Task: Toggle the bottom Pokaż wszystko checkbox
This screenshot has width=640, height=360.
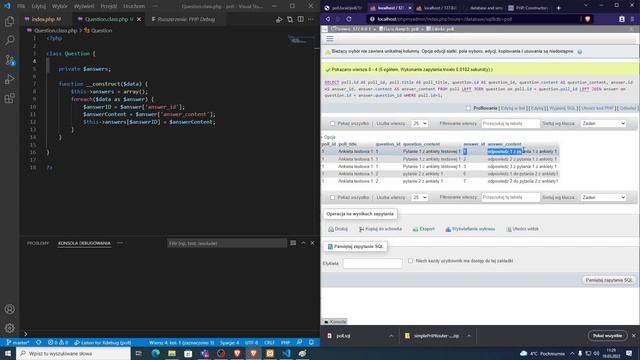Action: (x=332, y=197)
